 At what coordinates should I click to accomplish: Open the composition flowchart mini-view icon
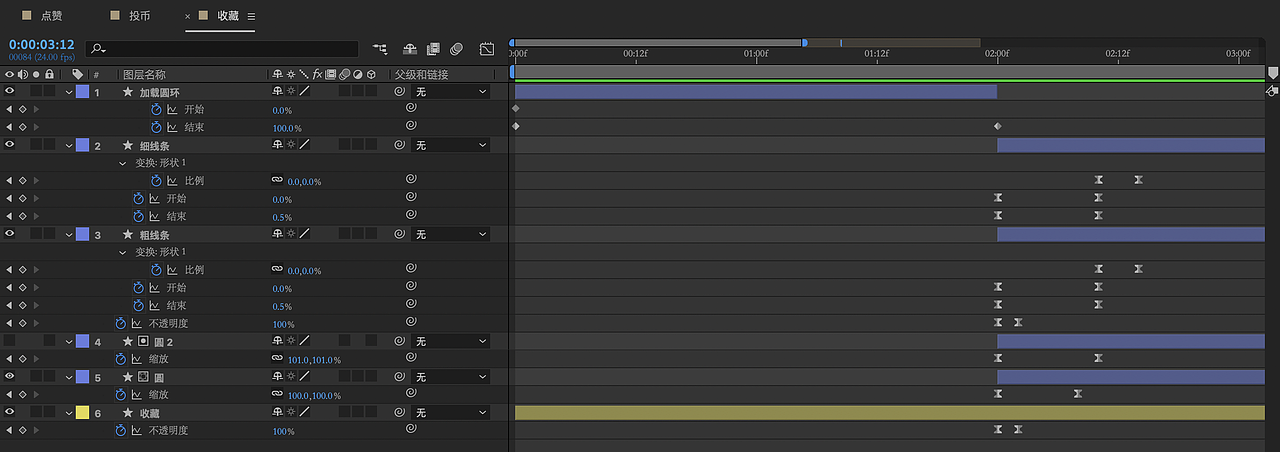click(x=380, y=48)
